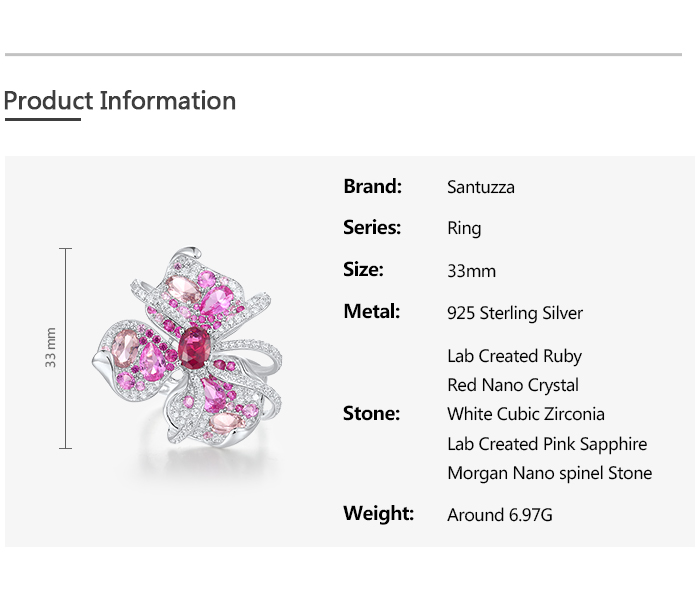The width and height of the screenshot is (700, 607).
Task: Select the Stone: label
Action: click(371, 414)
